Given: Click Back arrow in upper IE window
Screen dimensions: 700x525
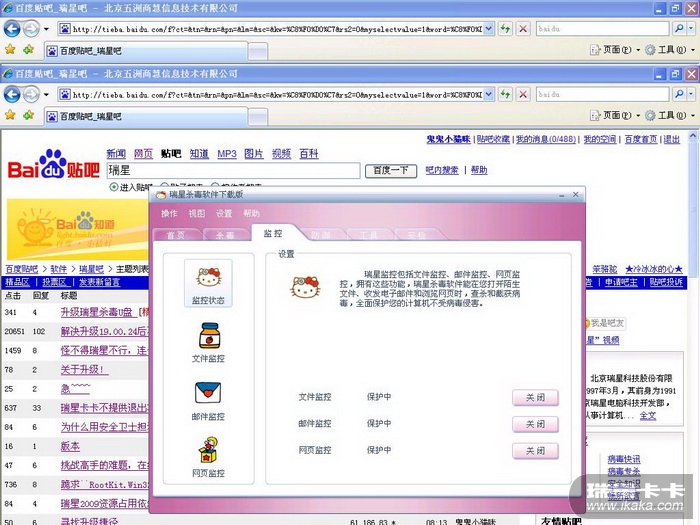Looking at the screenshot, I should coord(12,29).
